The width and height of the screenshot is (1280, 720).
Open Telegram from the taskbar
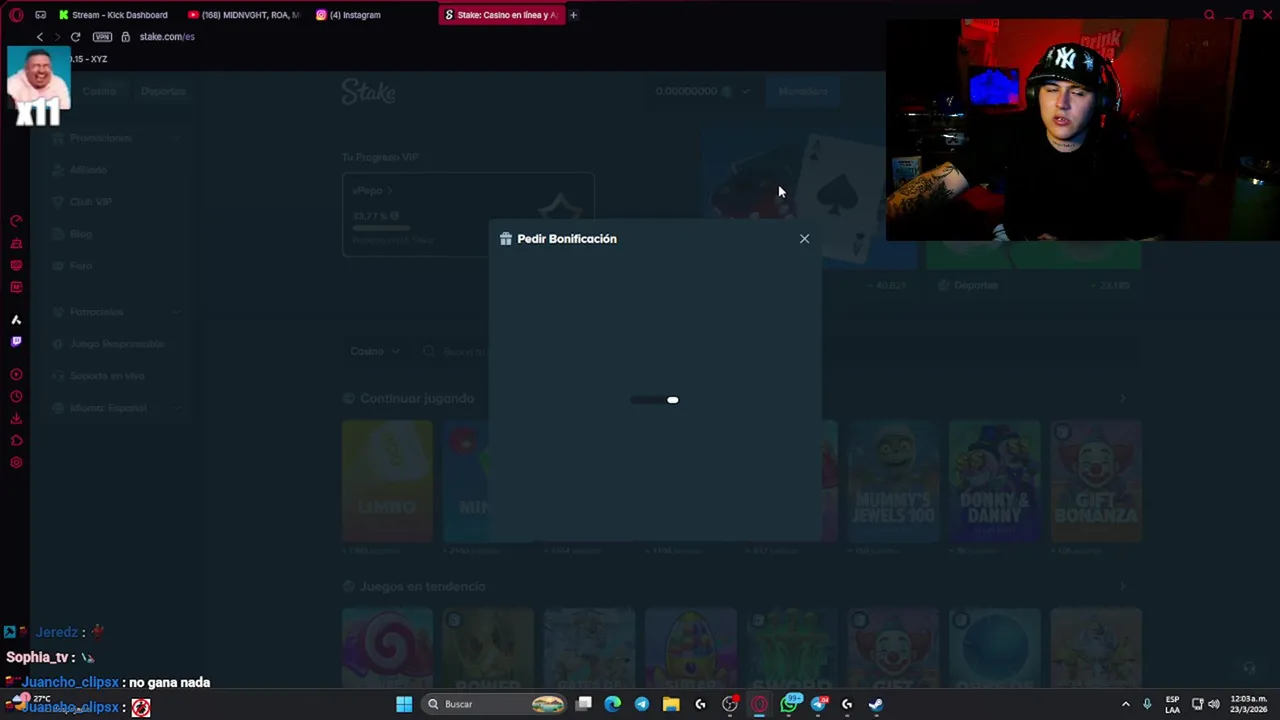[642, 704]
